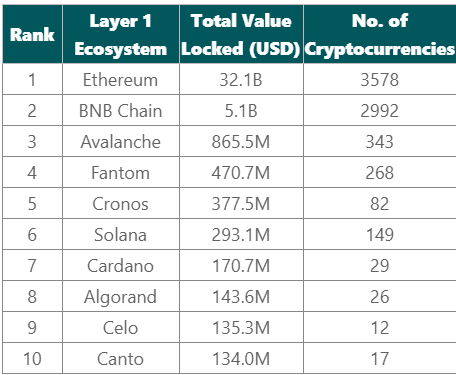
Task: Select the No. of Cryptocurrencies header
Action: [380, 34]
